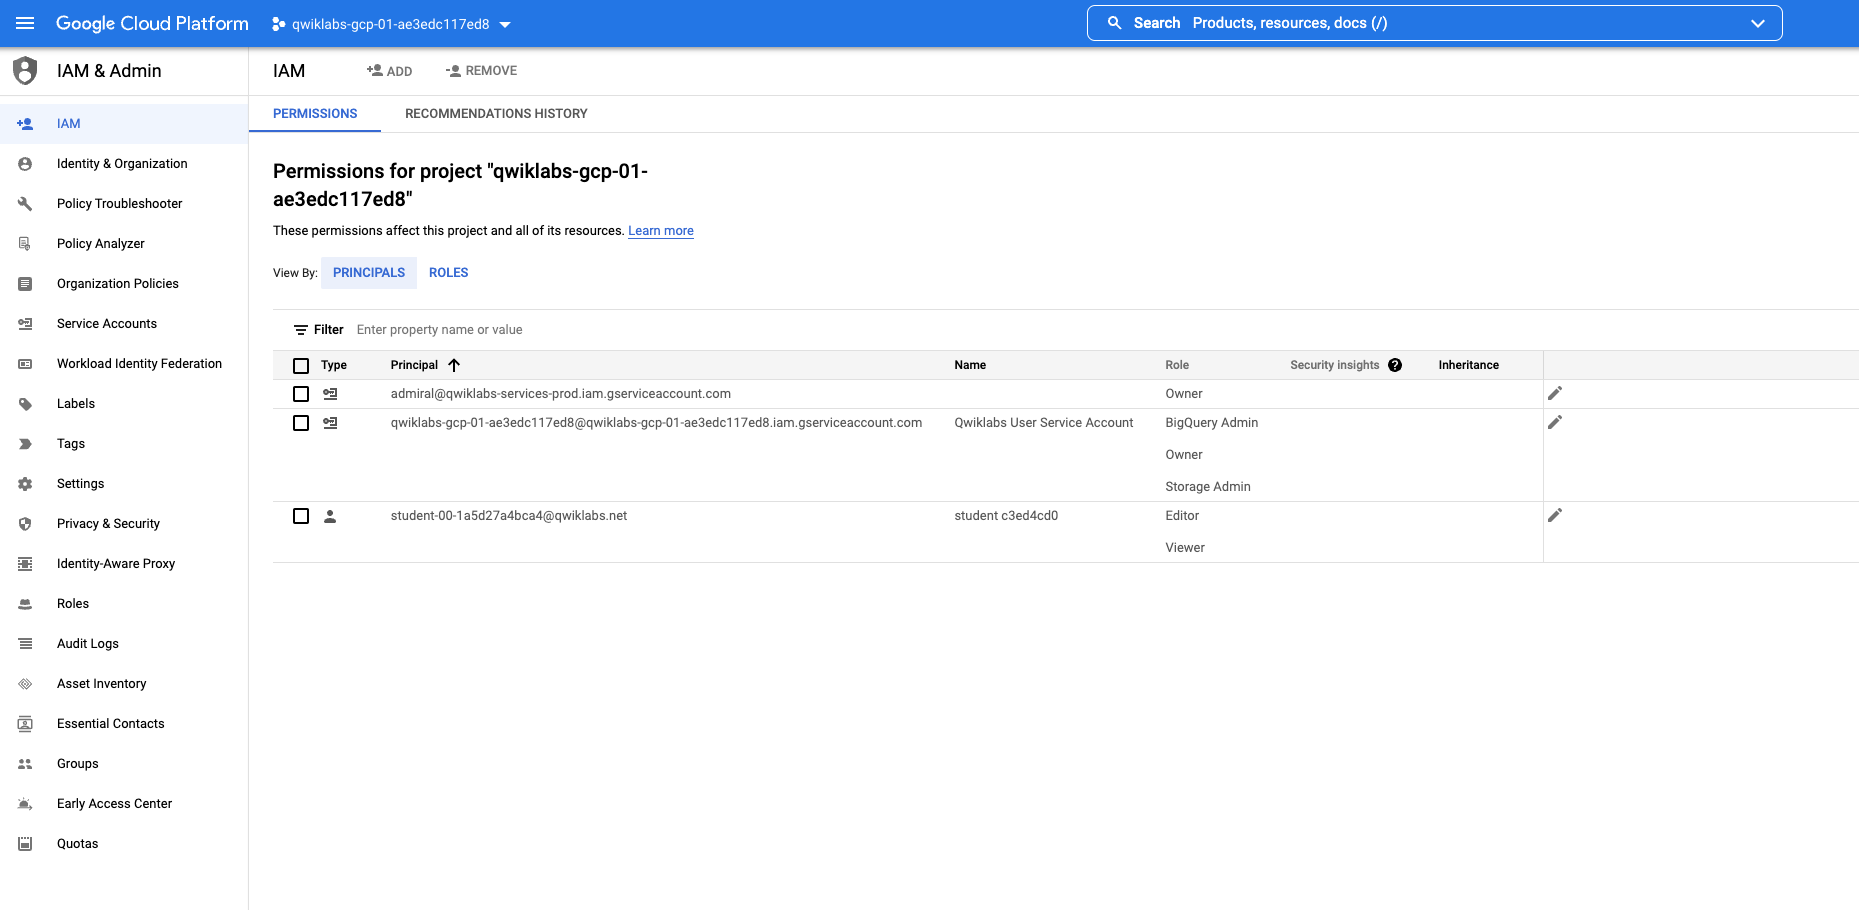Click the Labels tag icon in sidebar
The image size is (1859, 910).
(24, 403)
